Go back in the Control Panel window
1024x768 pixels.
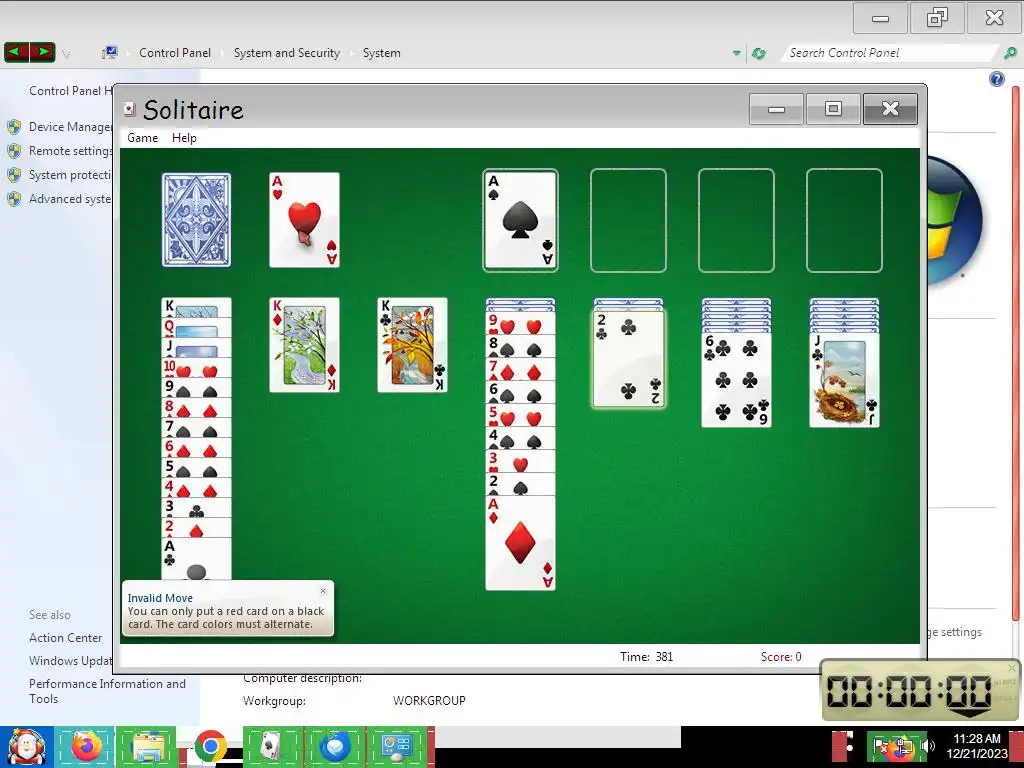17,52
